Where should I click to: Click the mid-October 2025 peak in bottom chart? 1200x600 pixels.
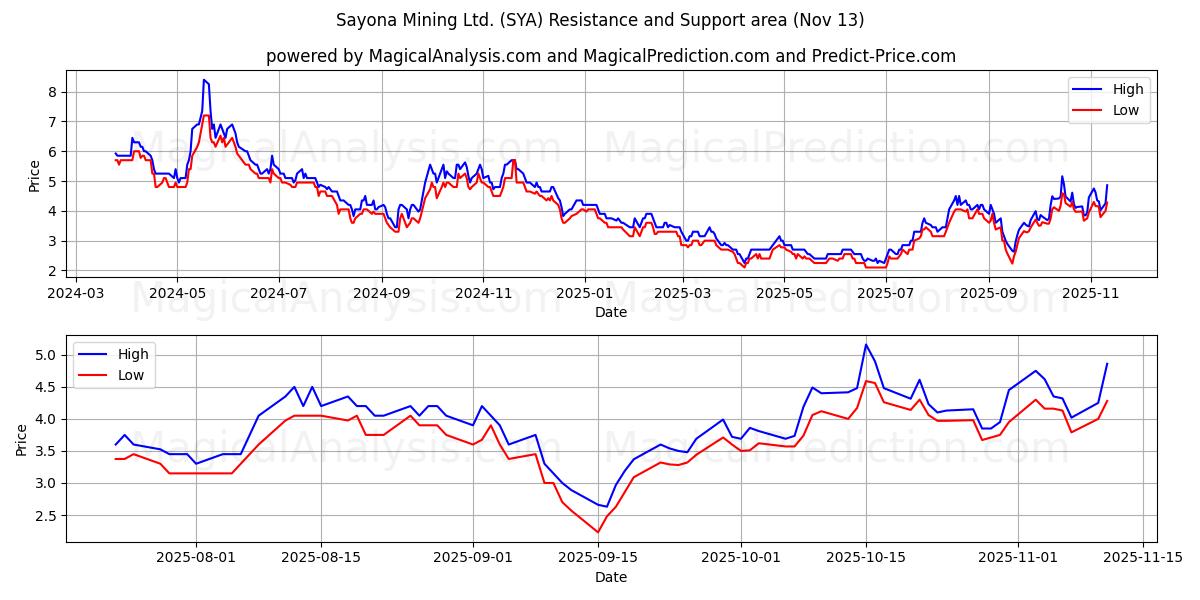[x=866, y=345]
